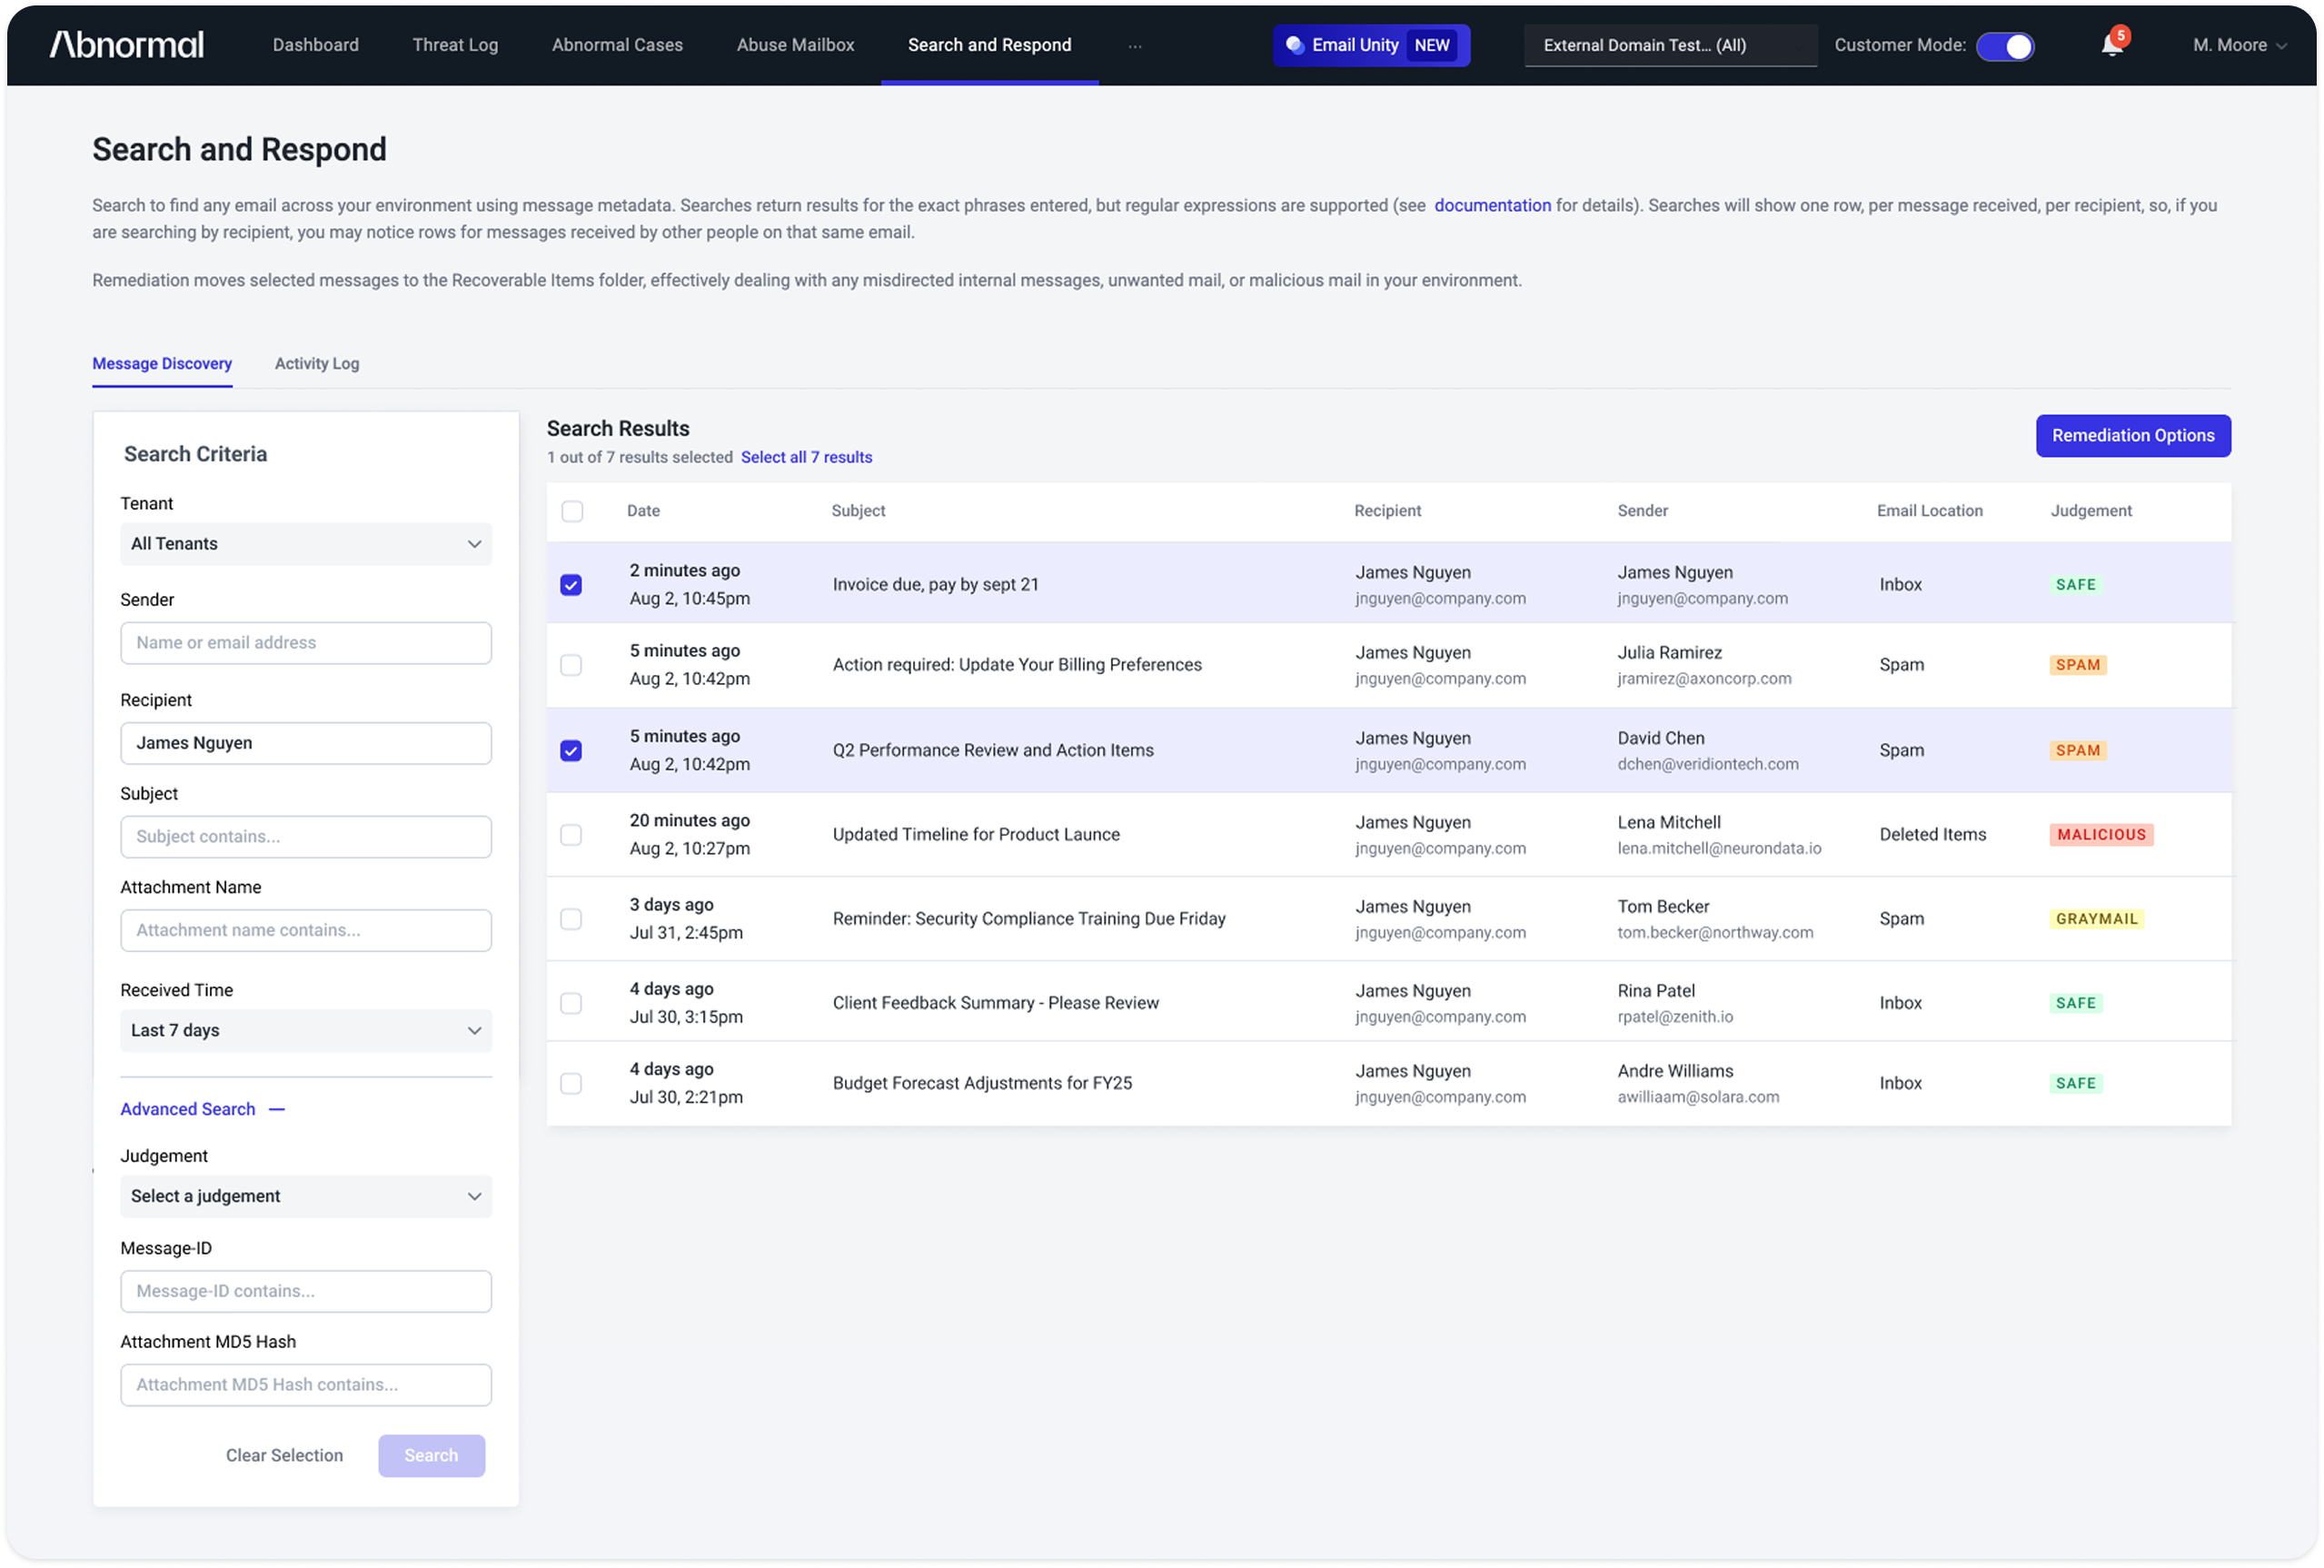Click the GRAYMAIL judgement badge

pos(2096,919)
